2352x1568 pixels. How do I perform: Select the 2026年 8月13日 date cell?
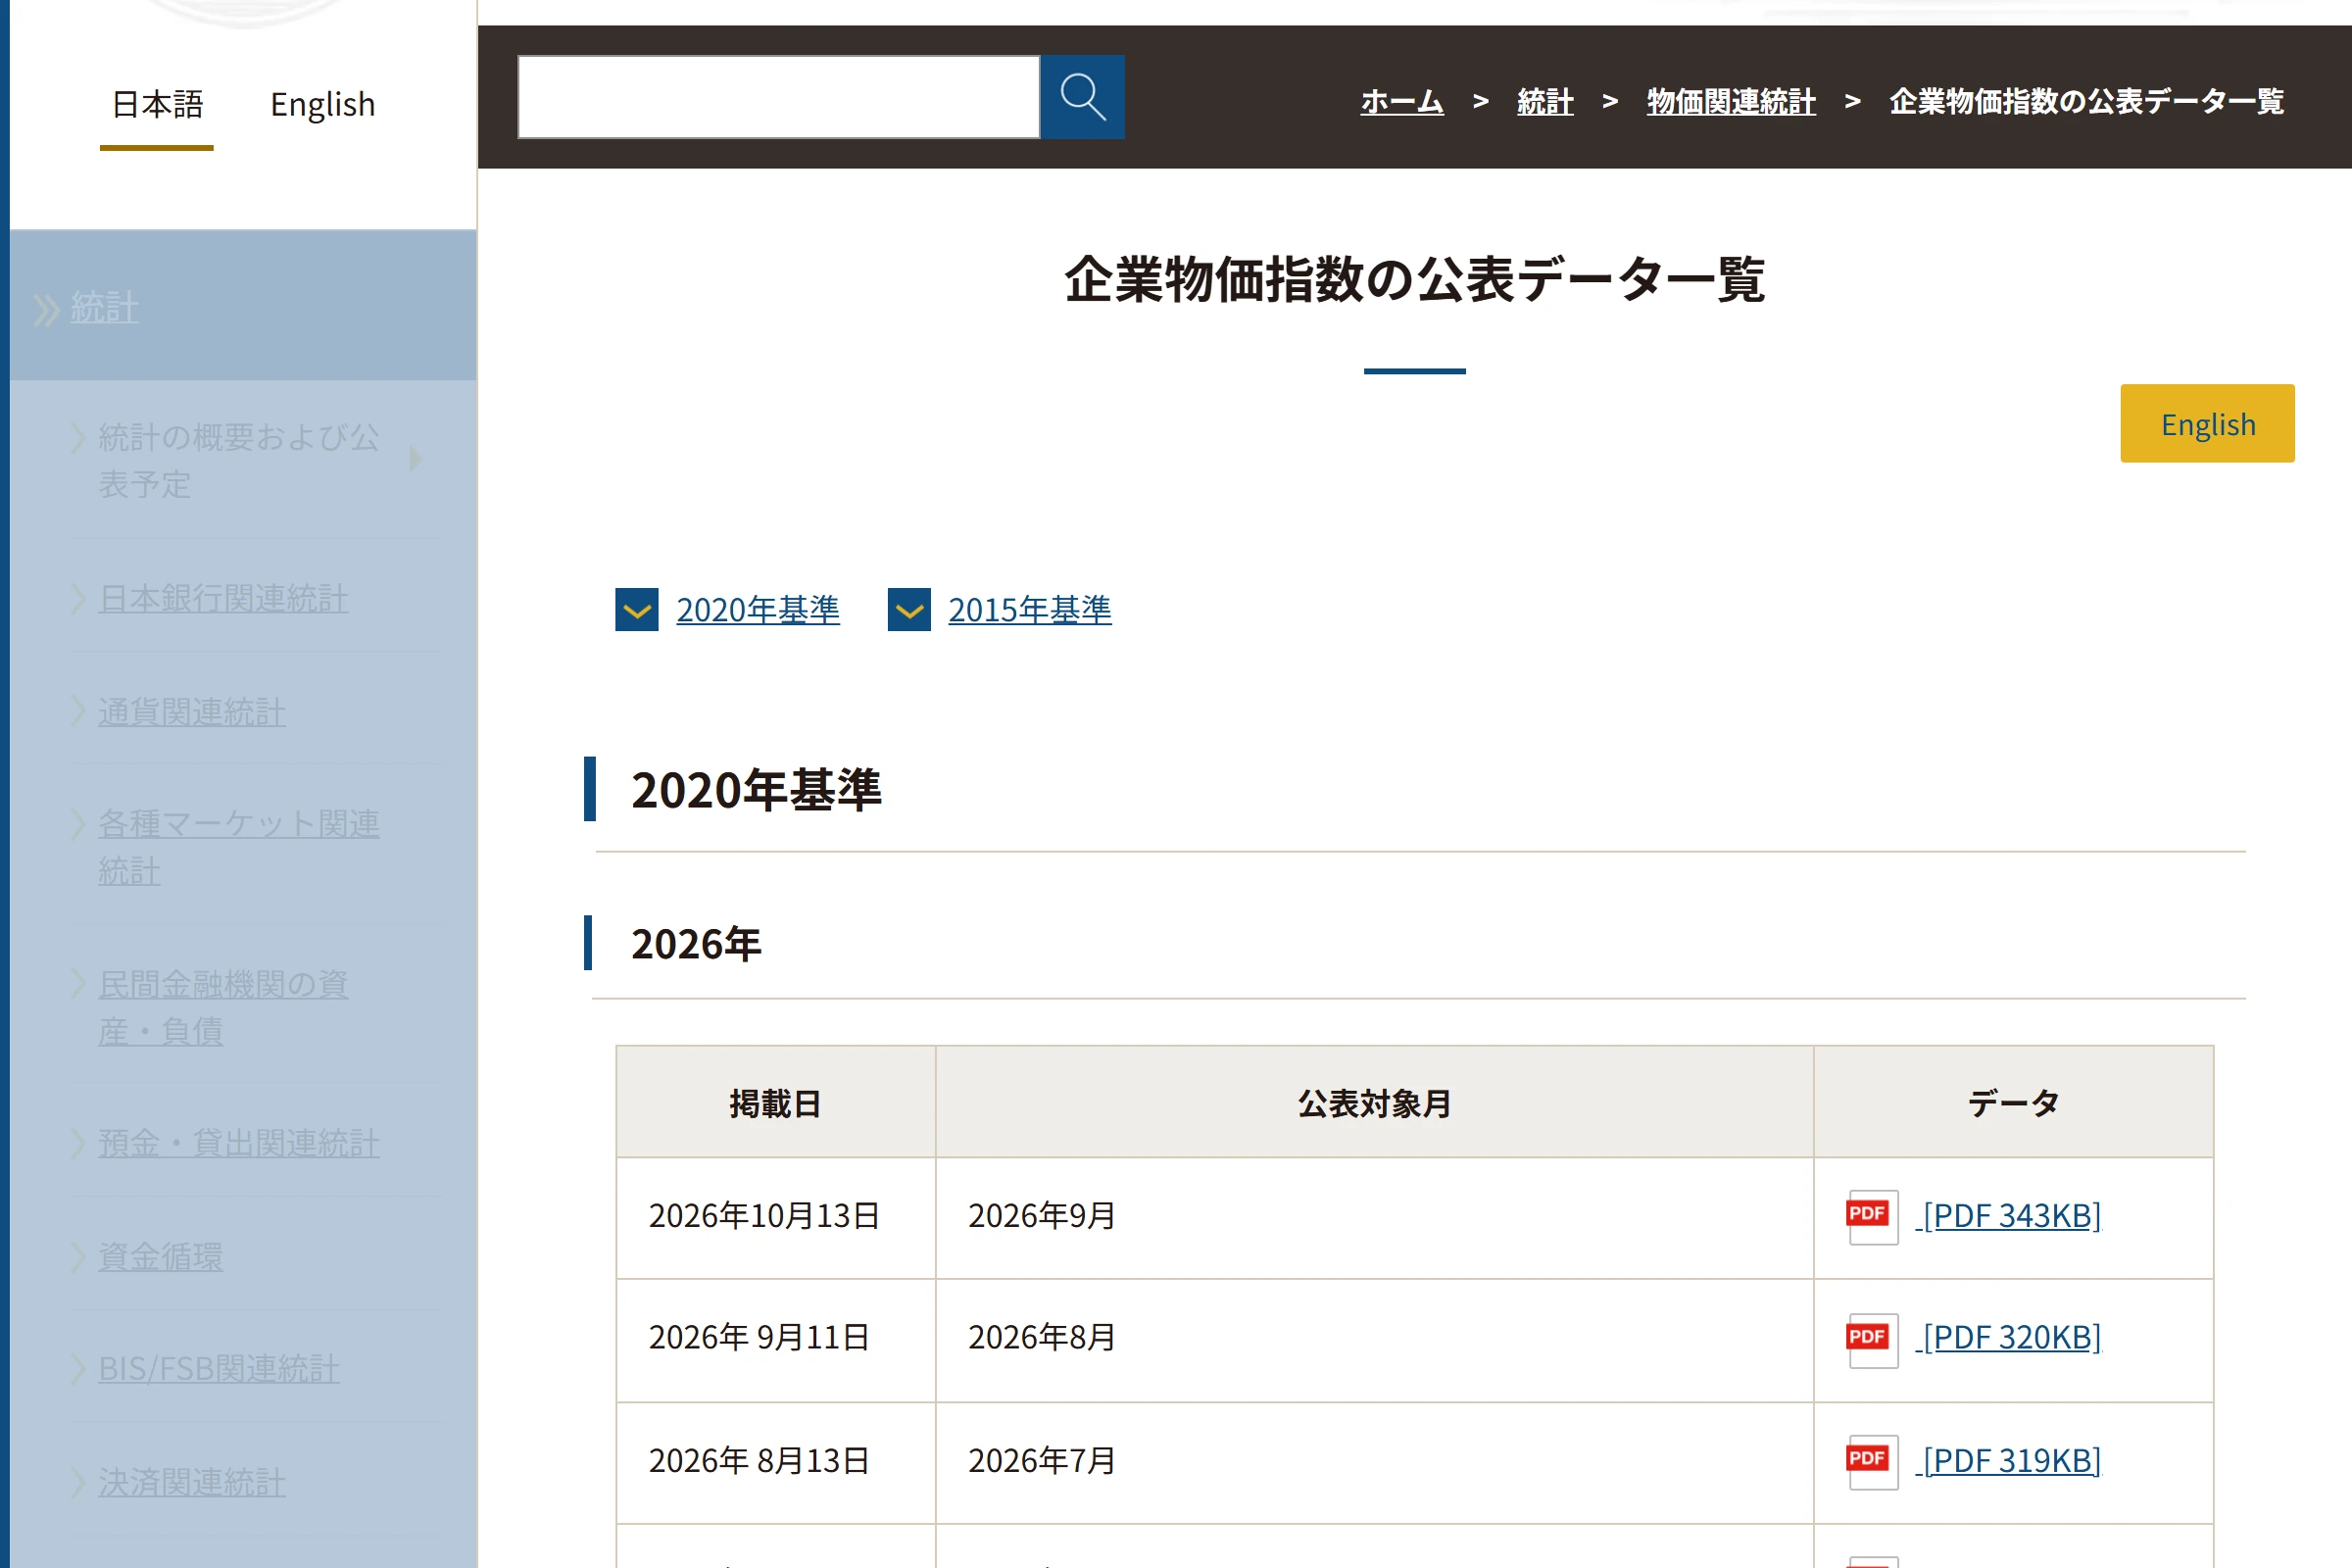click(776, 1463)
